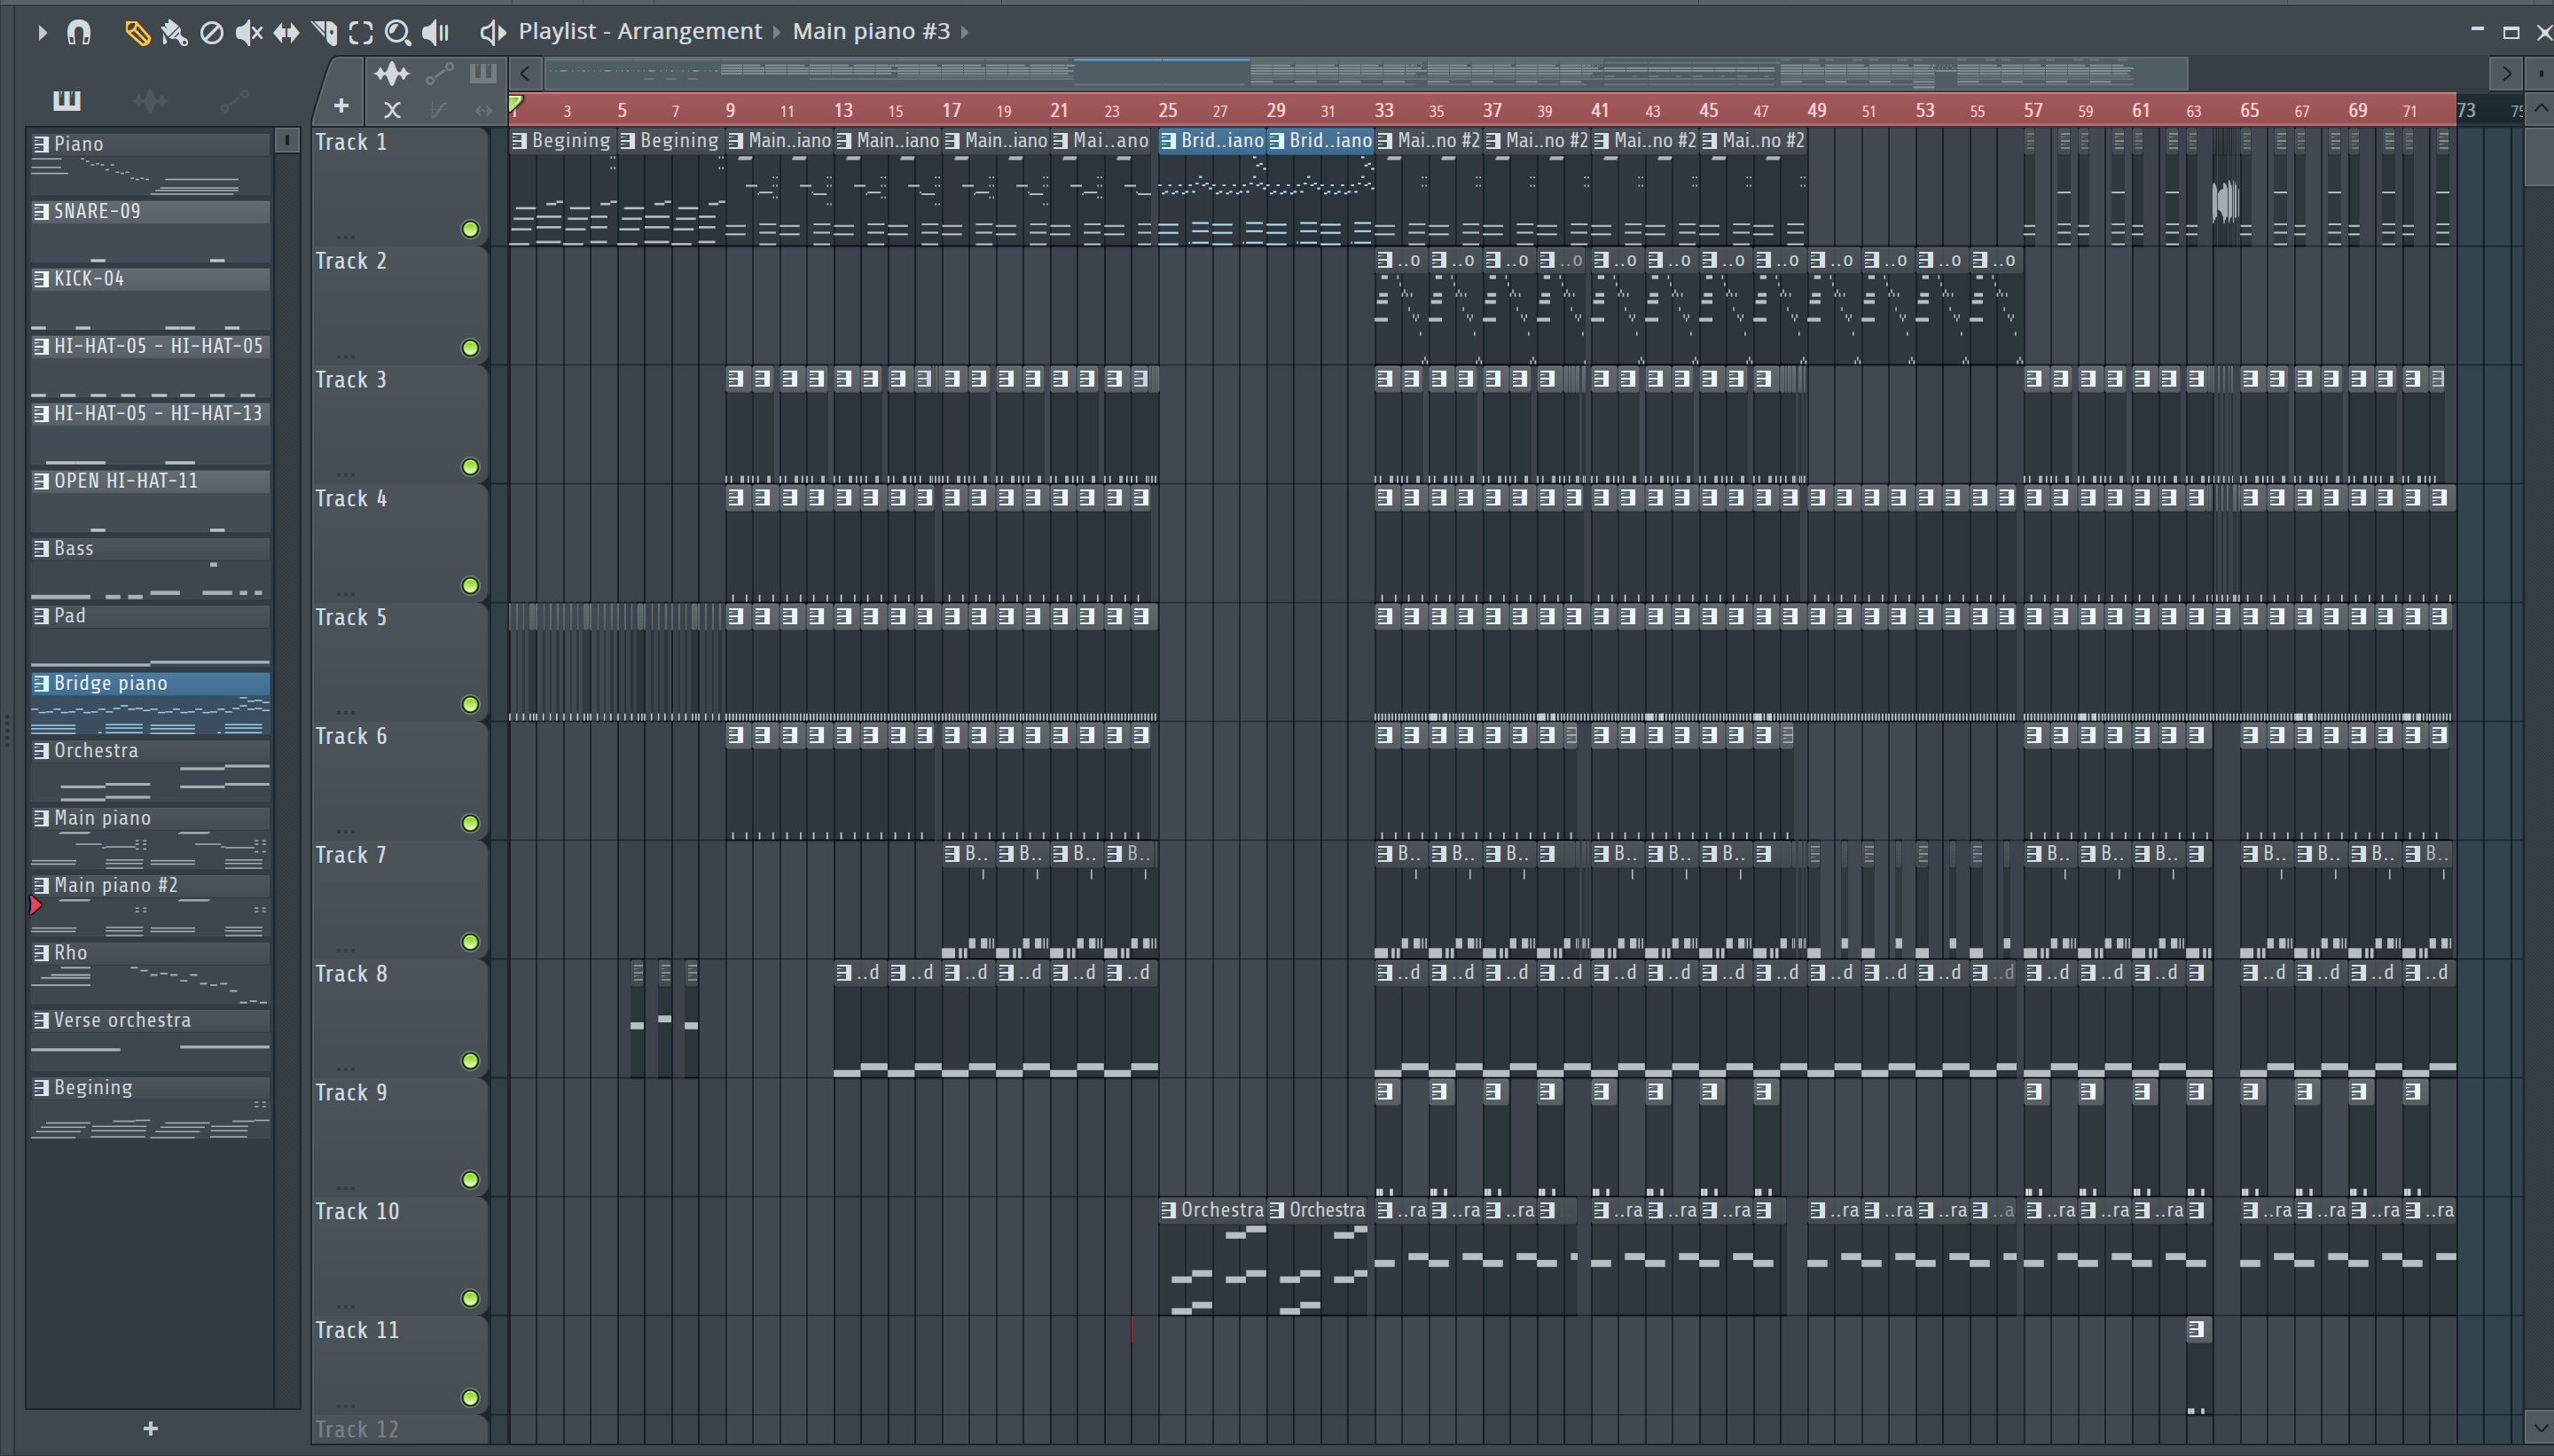Click the speaker icon before Playlist title
This screenshot has height=1456, width=2554.
[x=492, y=33]
